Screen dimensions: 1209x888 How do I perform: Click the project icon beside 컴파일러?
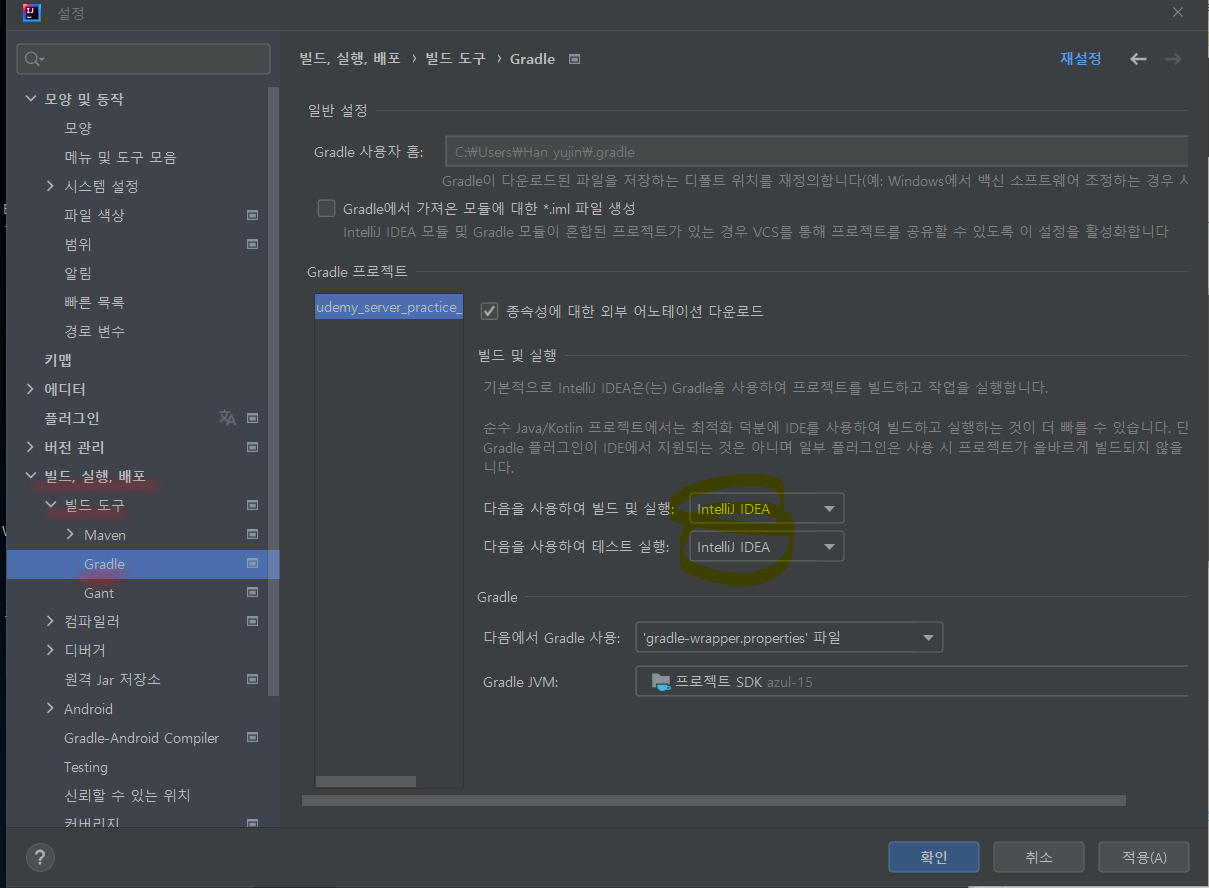253,621
